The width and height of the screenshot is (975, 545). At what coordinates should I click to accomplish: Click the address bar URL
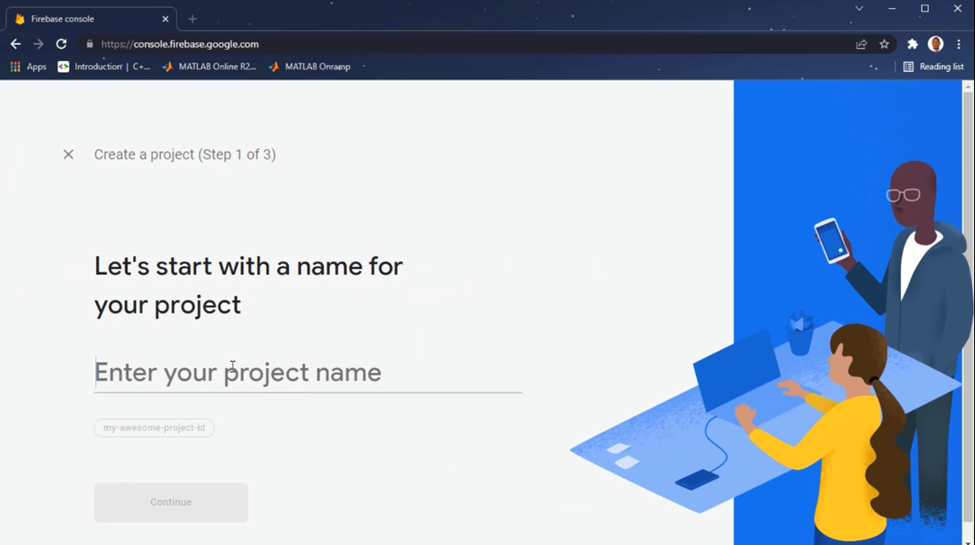pos(180,44)
